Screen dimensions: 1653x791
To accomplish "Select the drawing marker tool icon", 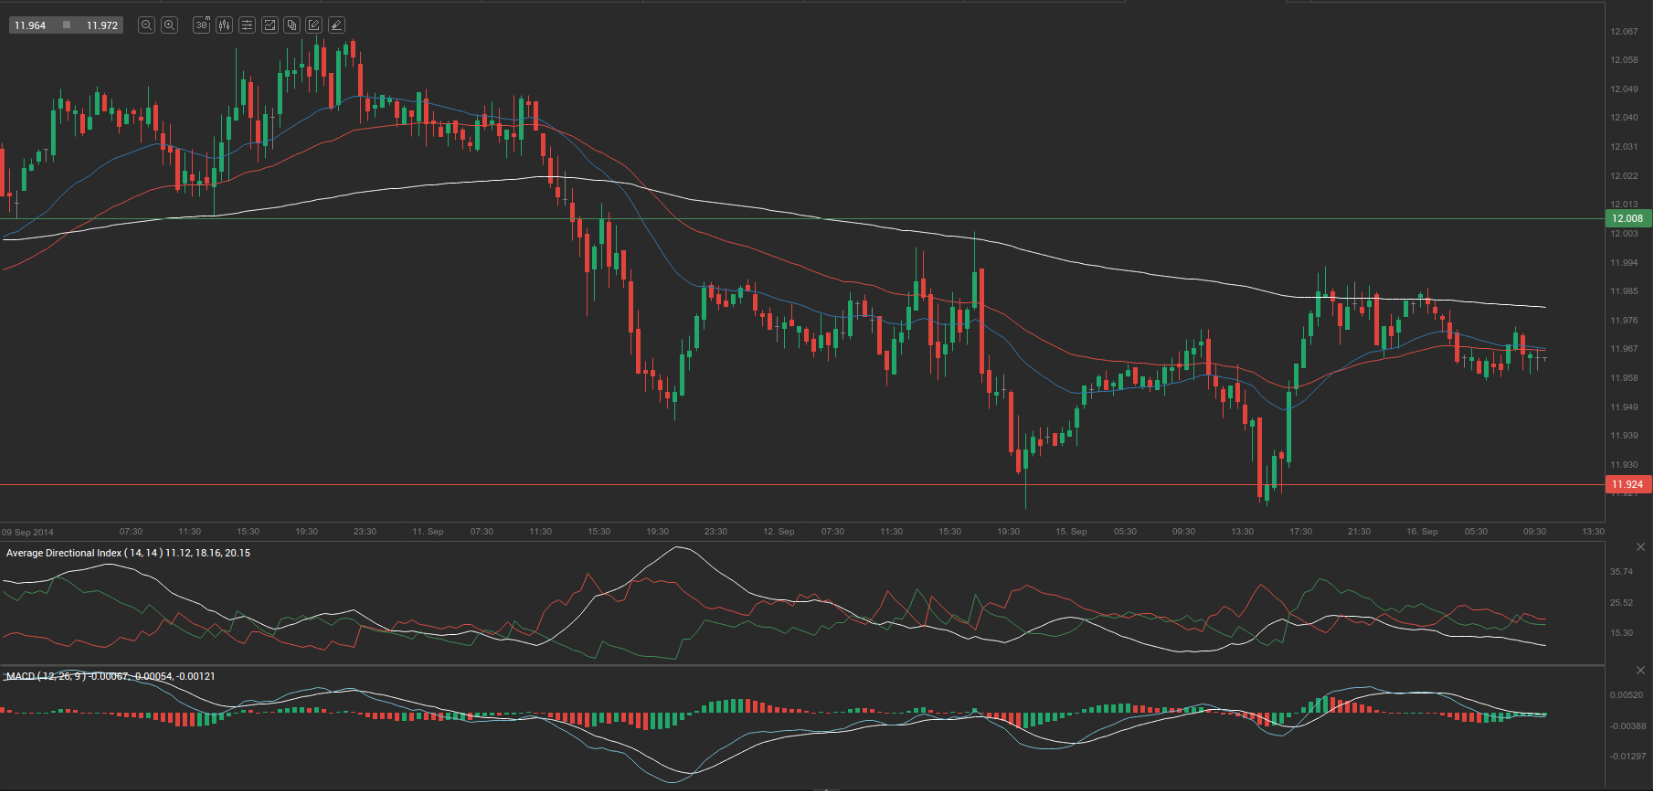I will [336, 25].
